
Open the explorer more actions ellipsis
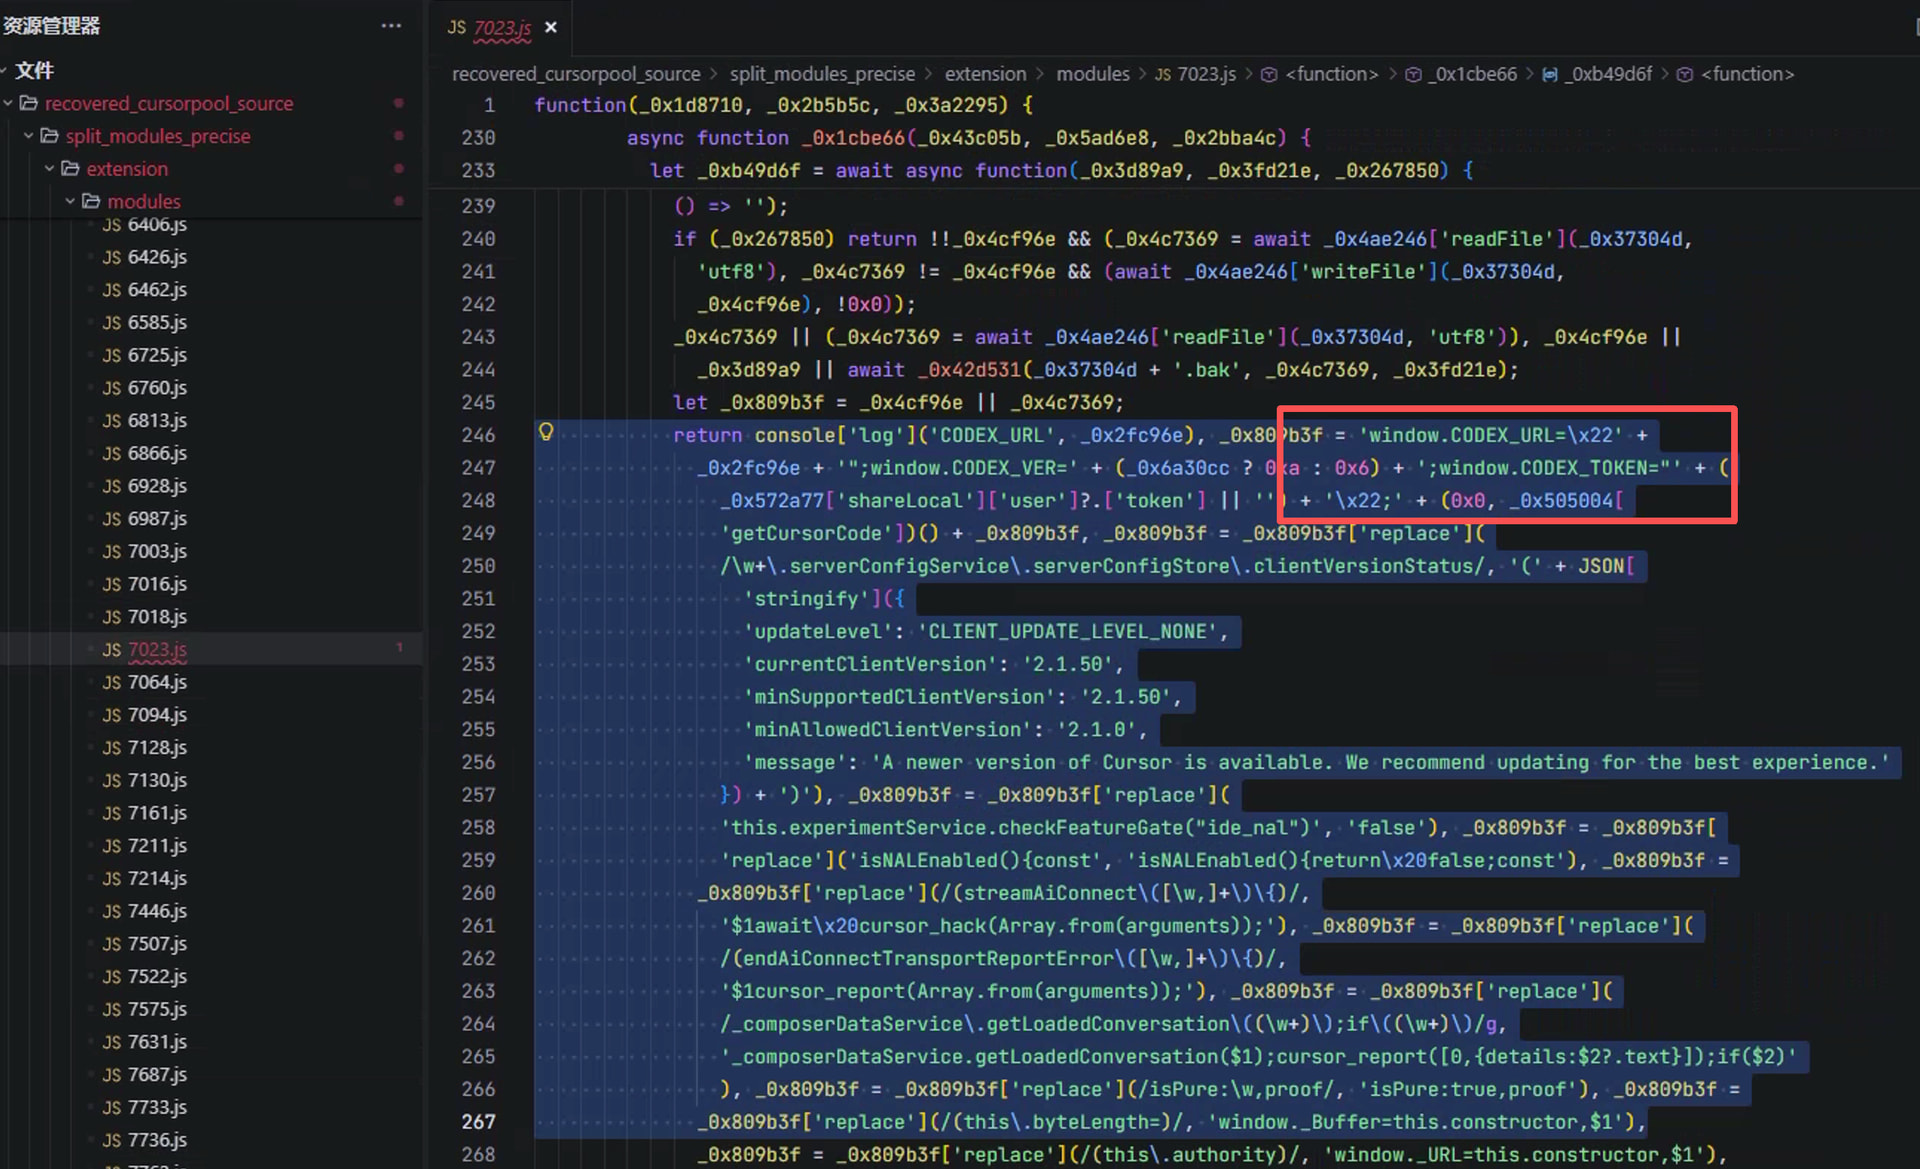391,26
